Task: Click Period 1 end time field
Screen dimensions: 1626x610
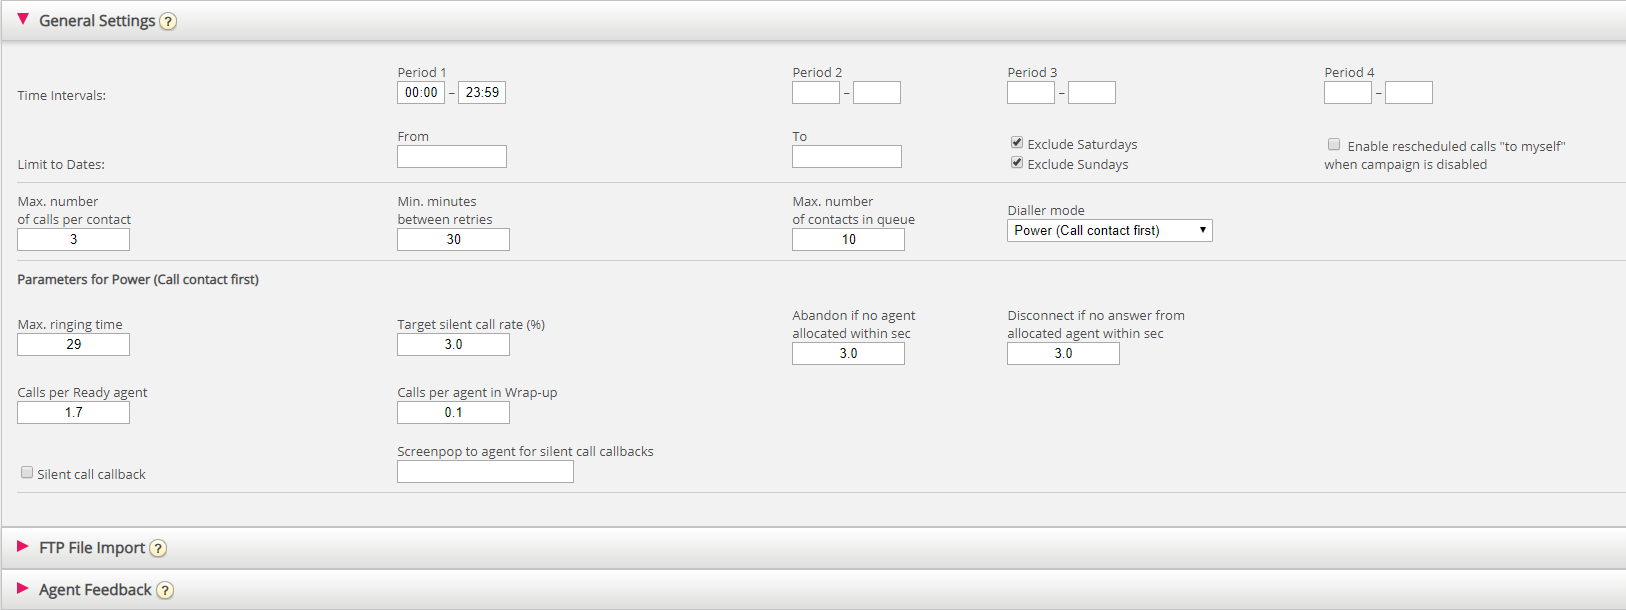Action: pyautogui.click(x=482, y=93)
